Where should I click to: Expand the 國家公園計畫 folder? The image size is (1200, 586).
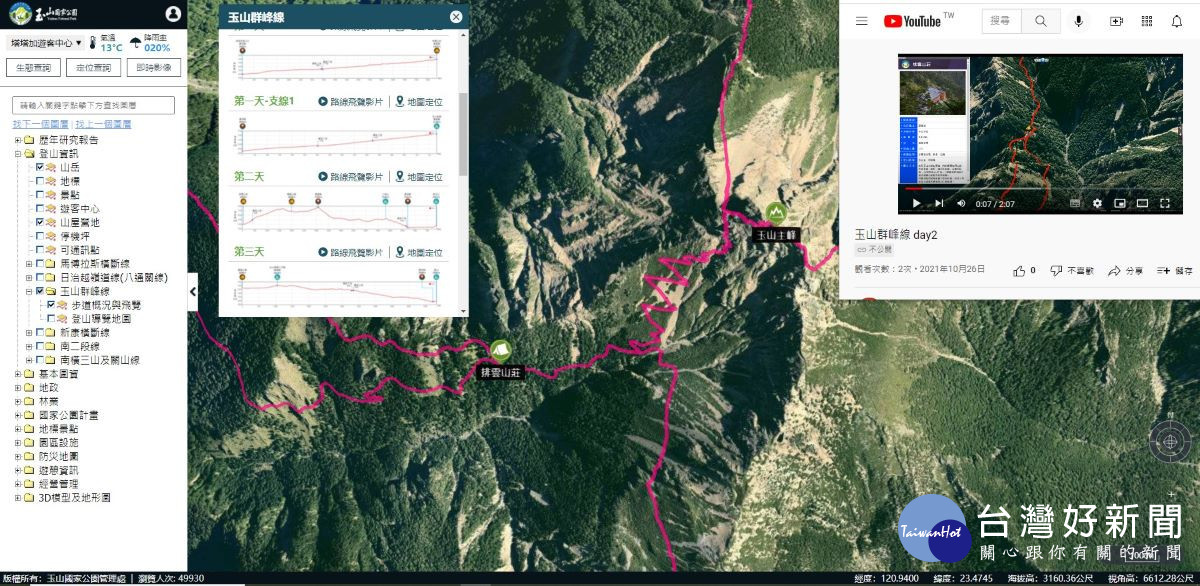(x=17, y=414)
